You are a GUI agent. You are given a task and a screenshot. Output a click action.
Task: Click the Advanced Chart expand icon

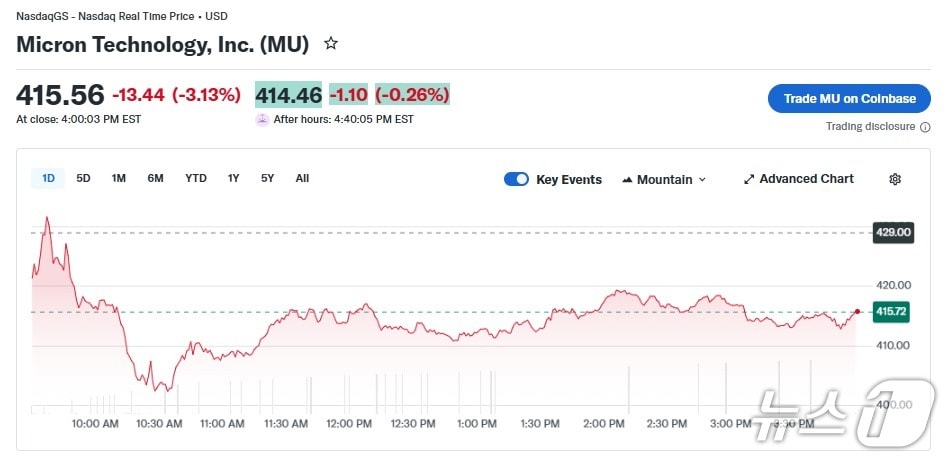pyautogui.click(x=749, y=179)
